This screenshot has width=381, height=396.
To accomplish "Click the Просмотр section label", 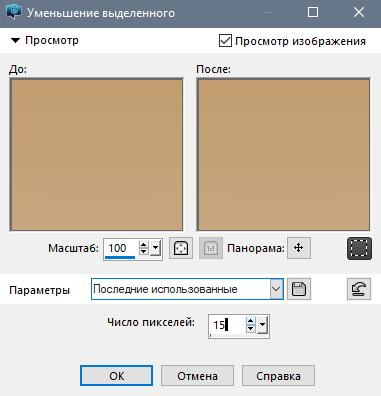I will coord(52,40).
